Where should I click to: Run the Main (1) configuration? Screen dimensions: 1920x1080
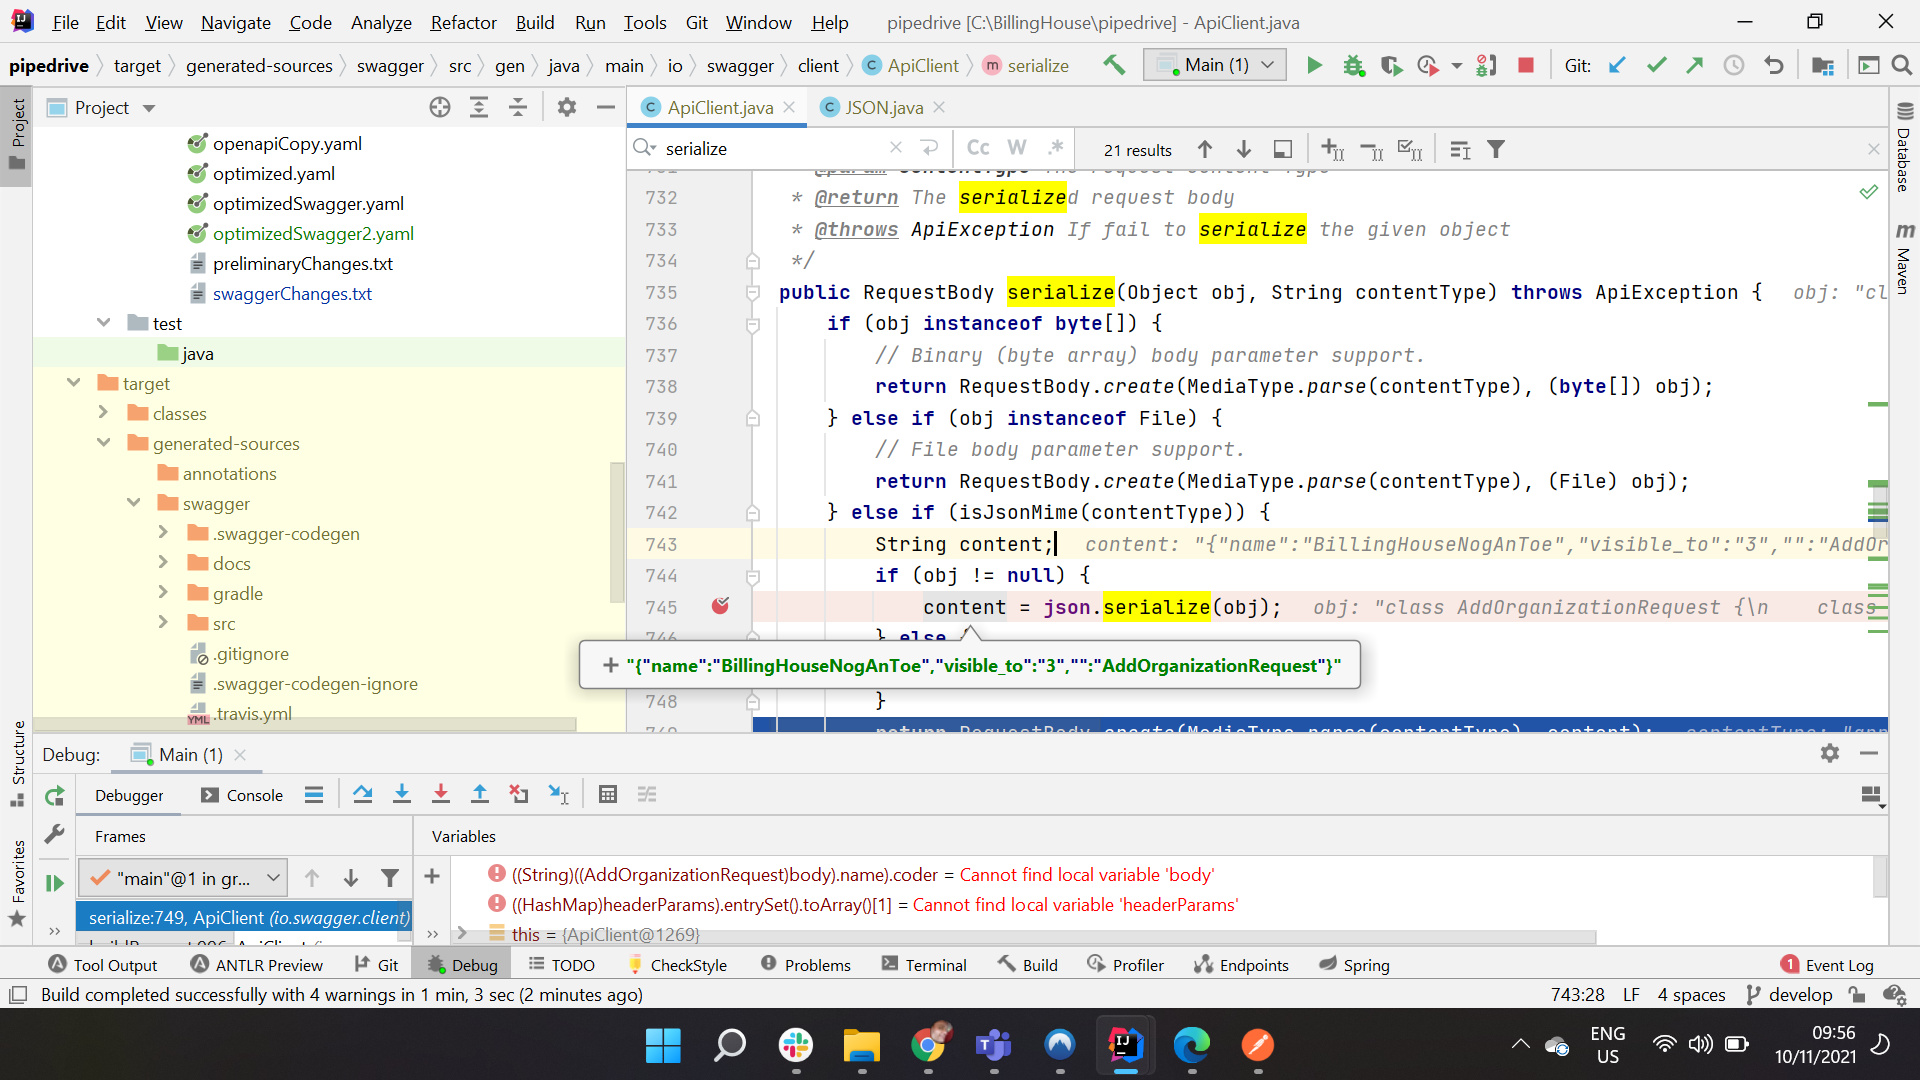1314,66
